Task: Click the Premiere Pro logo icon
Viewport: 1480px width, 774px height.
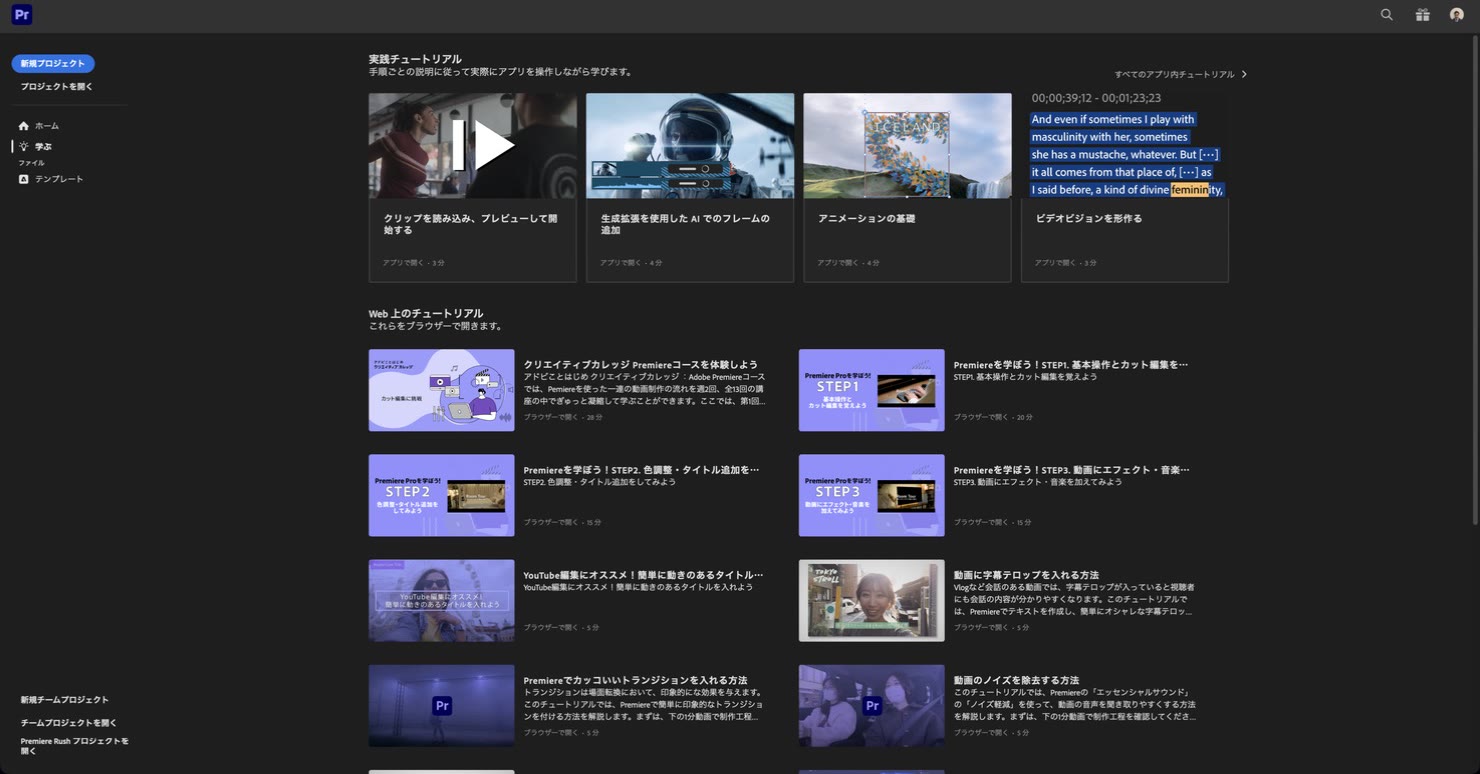Action: point(22,15)
